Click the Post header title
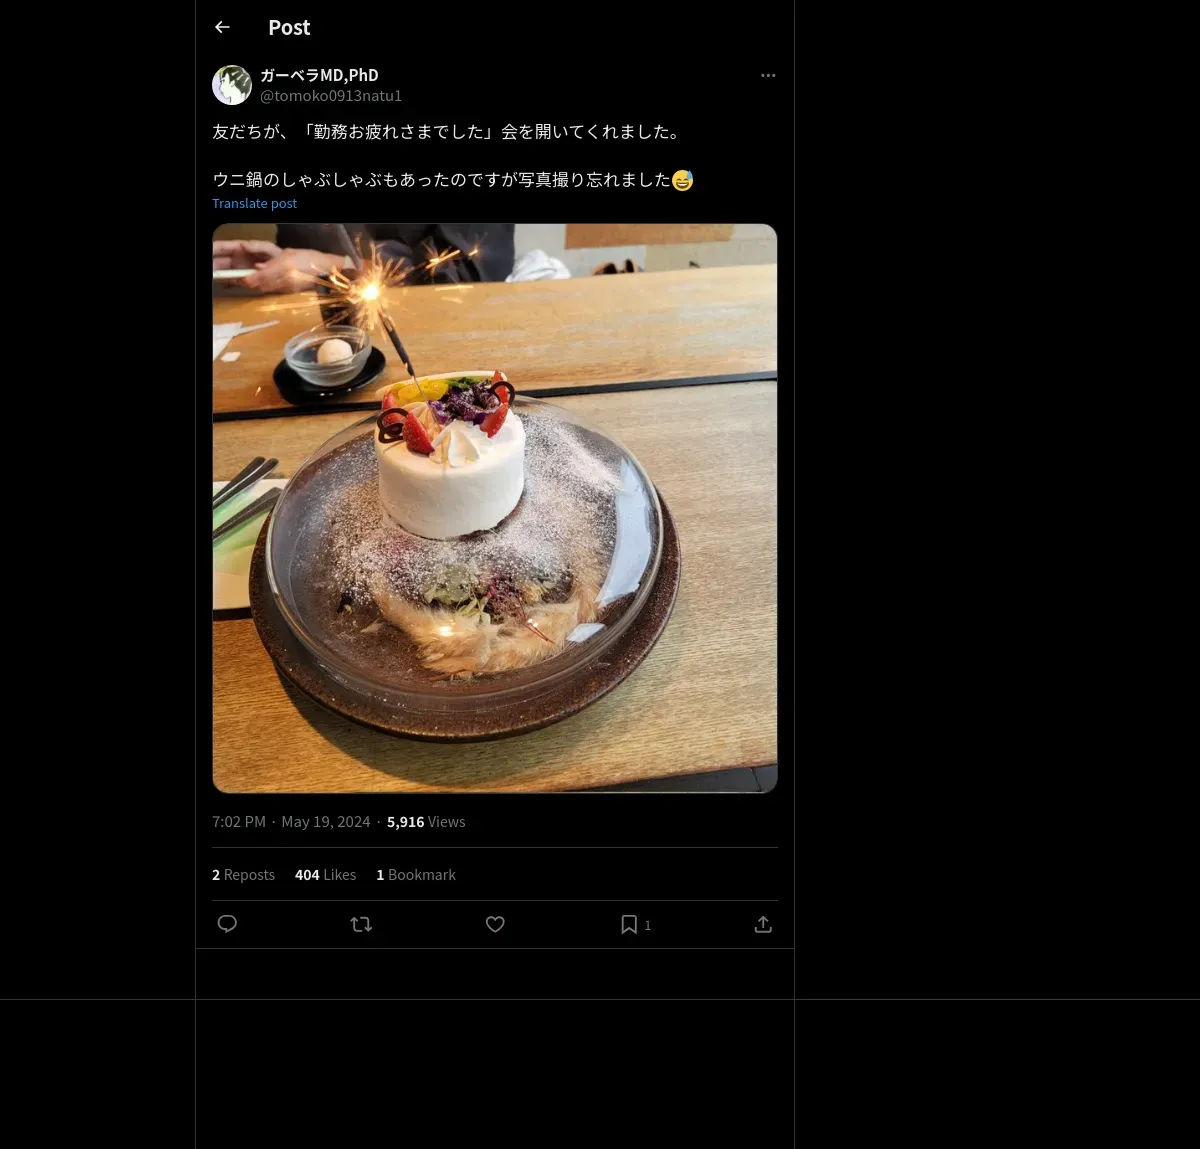The width and height of the screenshot is (1200, 1149). (x=289, y=28)
